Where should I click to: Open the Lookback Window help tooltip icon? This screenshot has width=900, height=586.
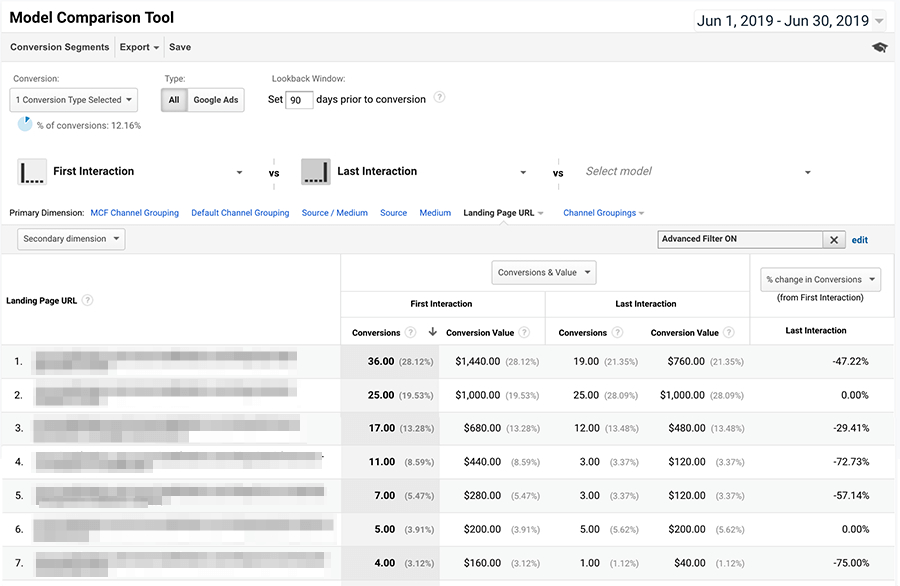click(x=439, y=98)
